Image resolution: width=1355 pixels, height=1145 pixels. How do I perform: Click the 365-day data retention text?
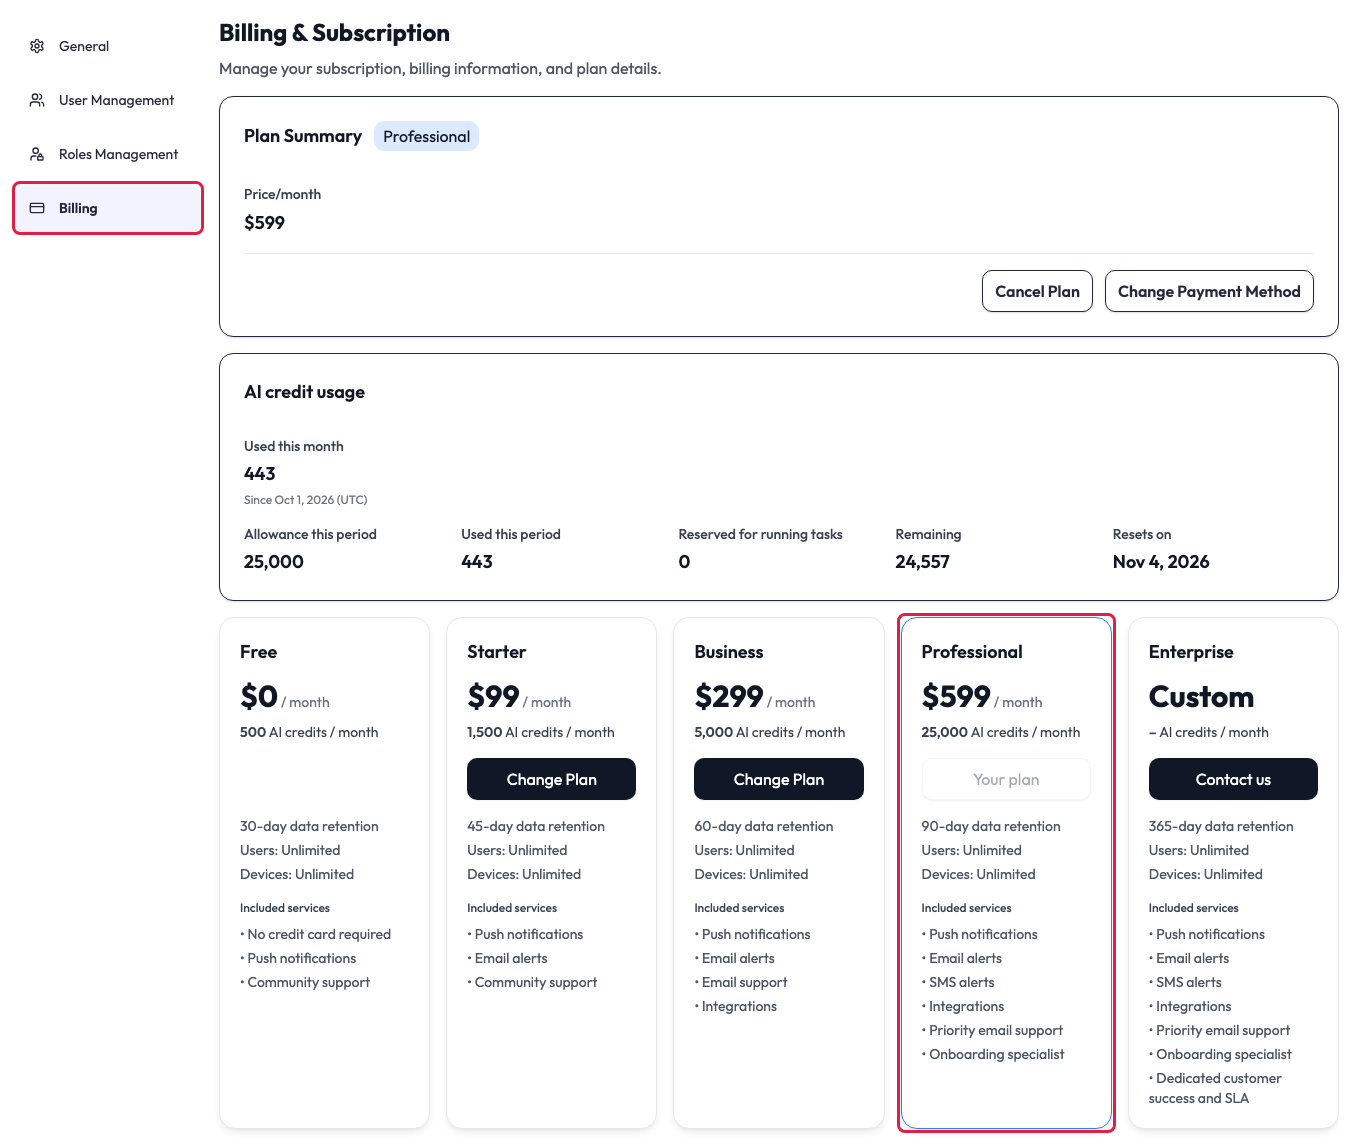point(1221,826)
